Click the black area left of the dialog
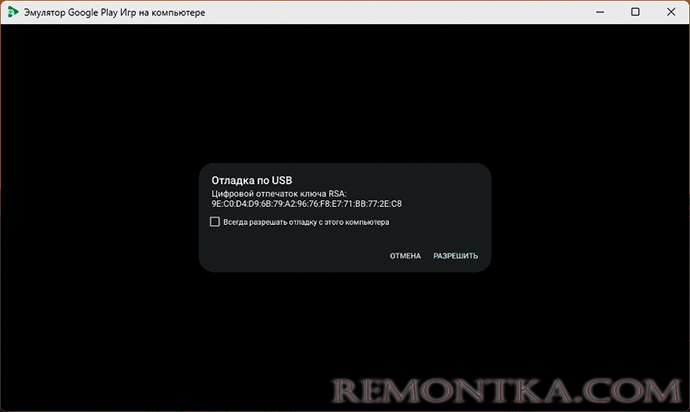Screen dimensions: 690x412 pos(100,218)
